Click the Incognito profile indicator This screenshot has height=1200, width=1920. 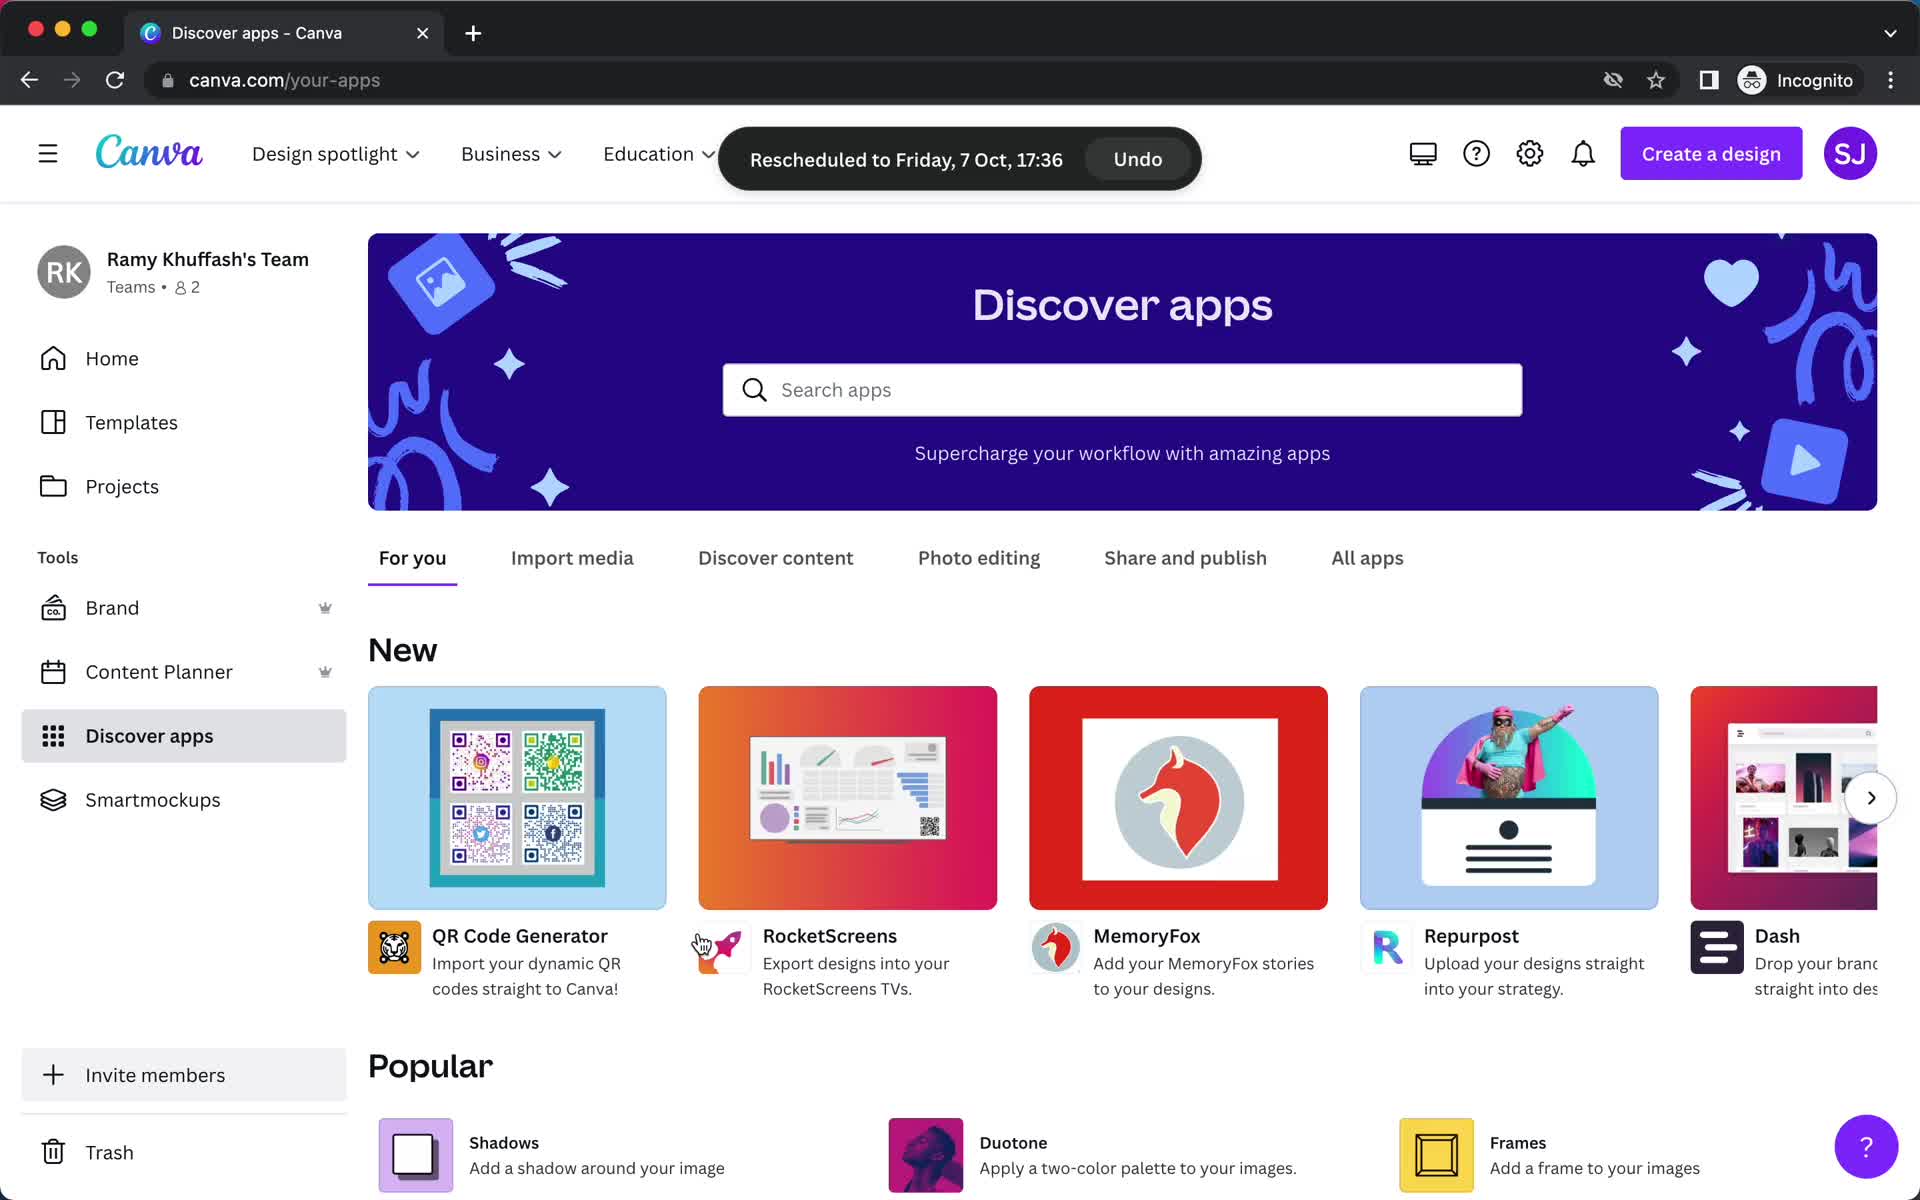coord(1796,80)
